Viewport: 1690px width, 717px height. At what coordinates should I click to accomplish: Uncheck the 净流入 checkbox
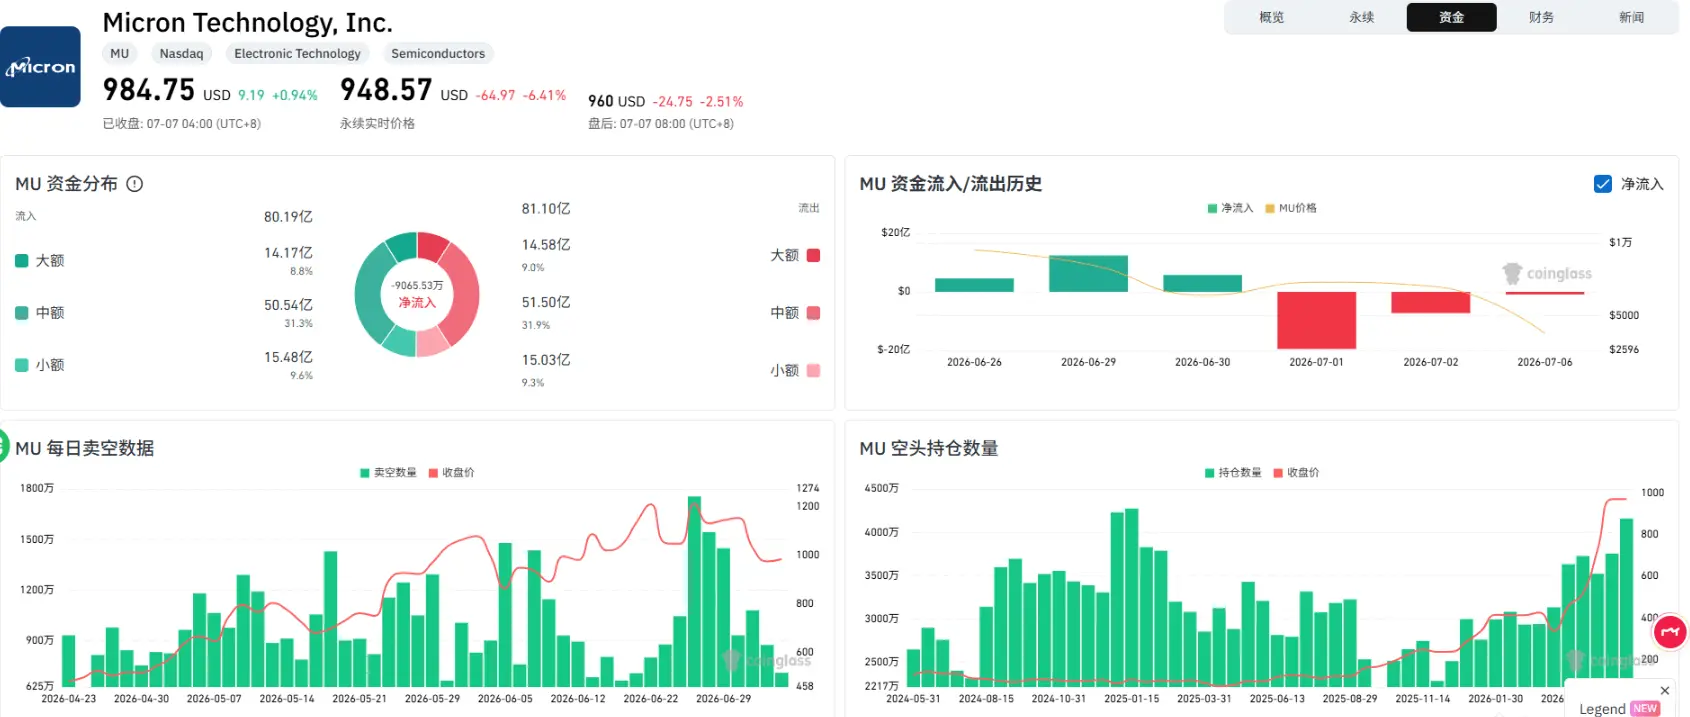[1603, 184]
